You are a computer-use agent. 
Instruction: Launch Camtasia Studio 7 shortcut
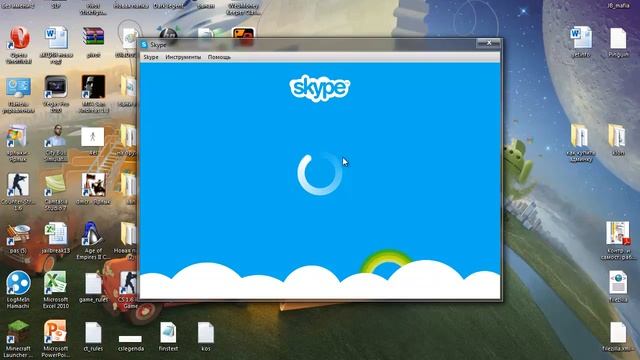coord(56,192)
